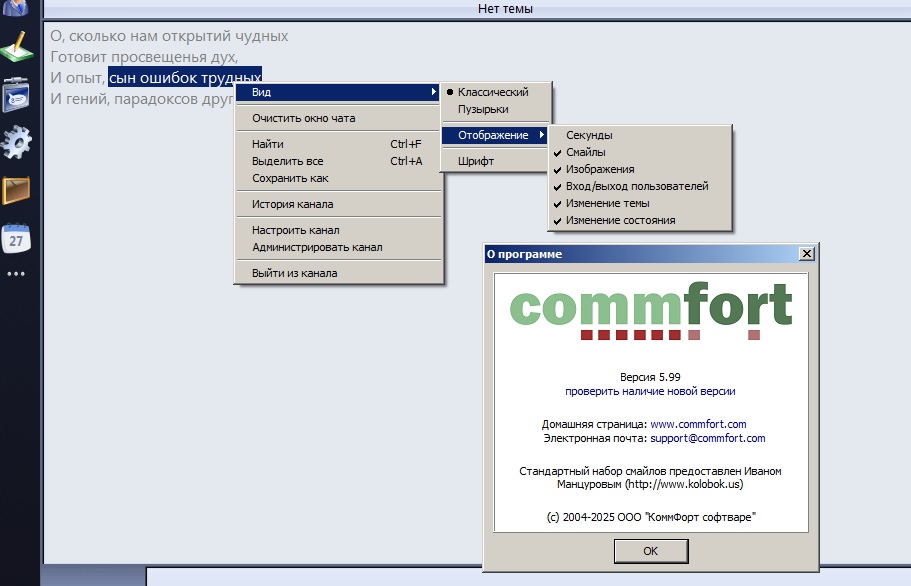Click the brown folder icon in sidebar
This screenshot has height=586, width=911.
pos(17,190)
